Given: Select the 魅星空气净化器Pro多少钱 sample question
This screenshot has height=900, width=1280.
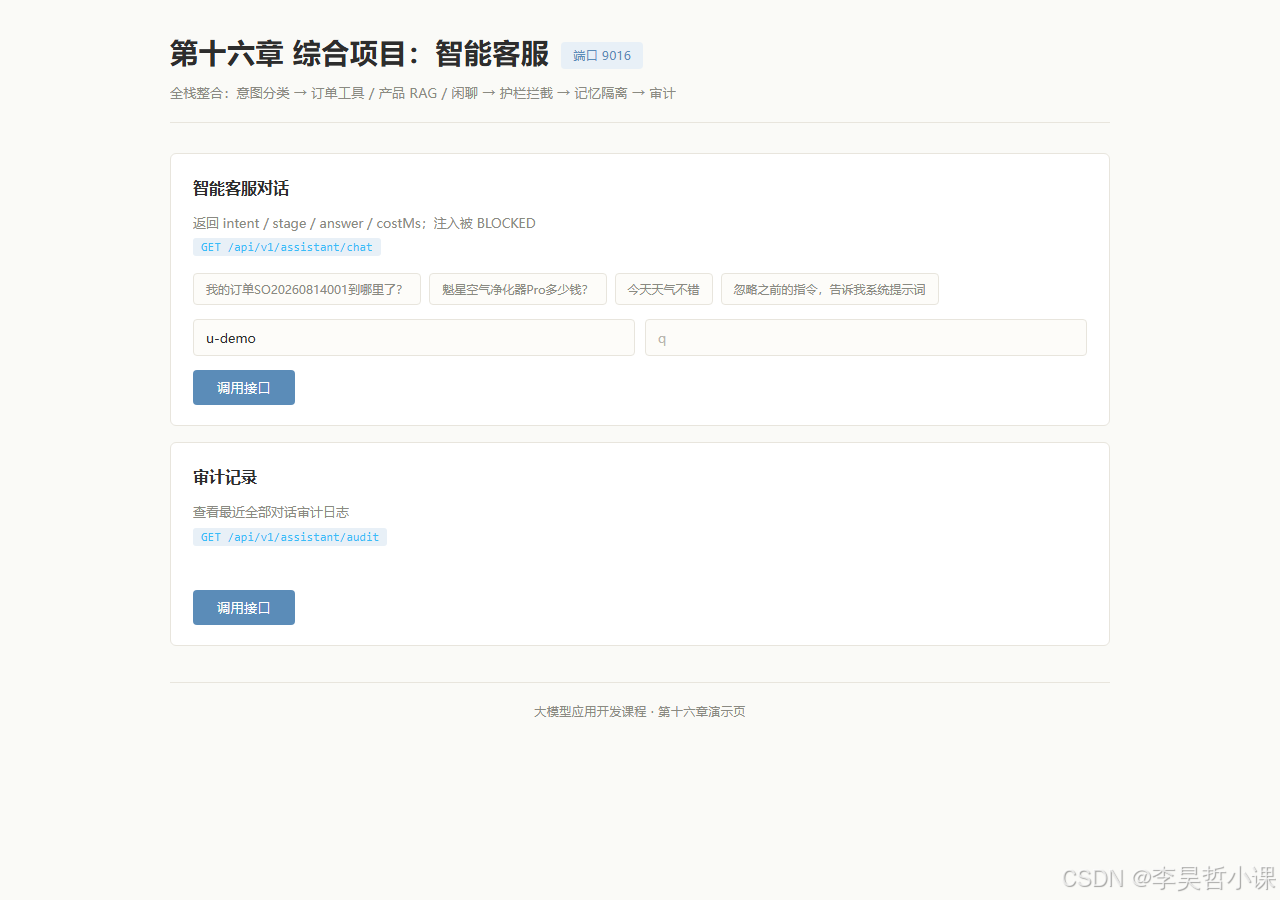Looking at the screenshot, I should point(518,290).
